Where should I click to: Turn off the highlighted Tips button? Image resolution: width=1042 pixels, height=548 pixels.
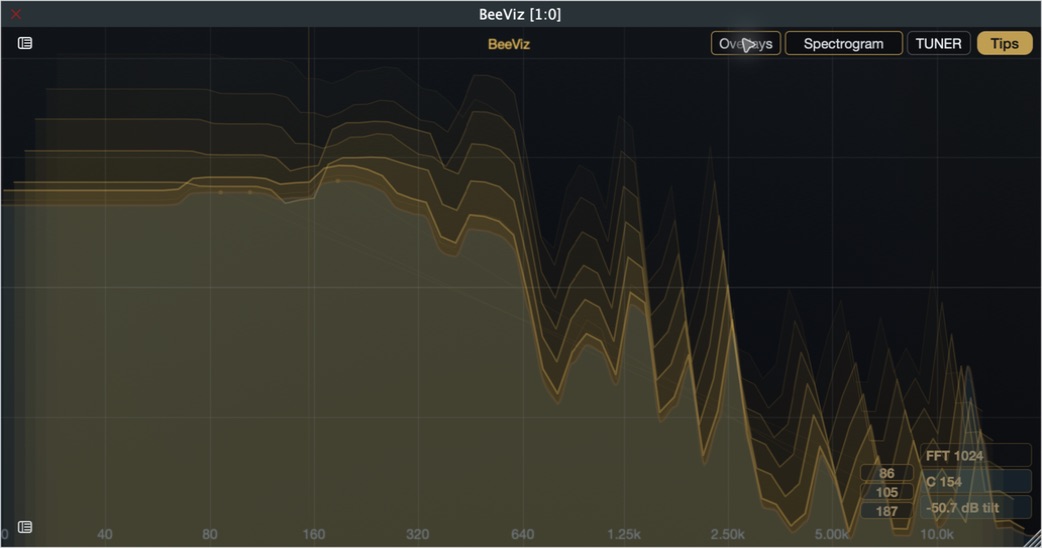point(1004,44)
